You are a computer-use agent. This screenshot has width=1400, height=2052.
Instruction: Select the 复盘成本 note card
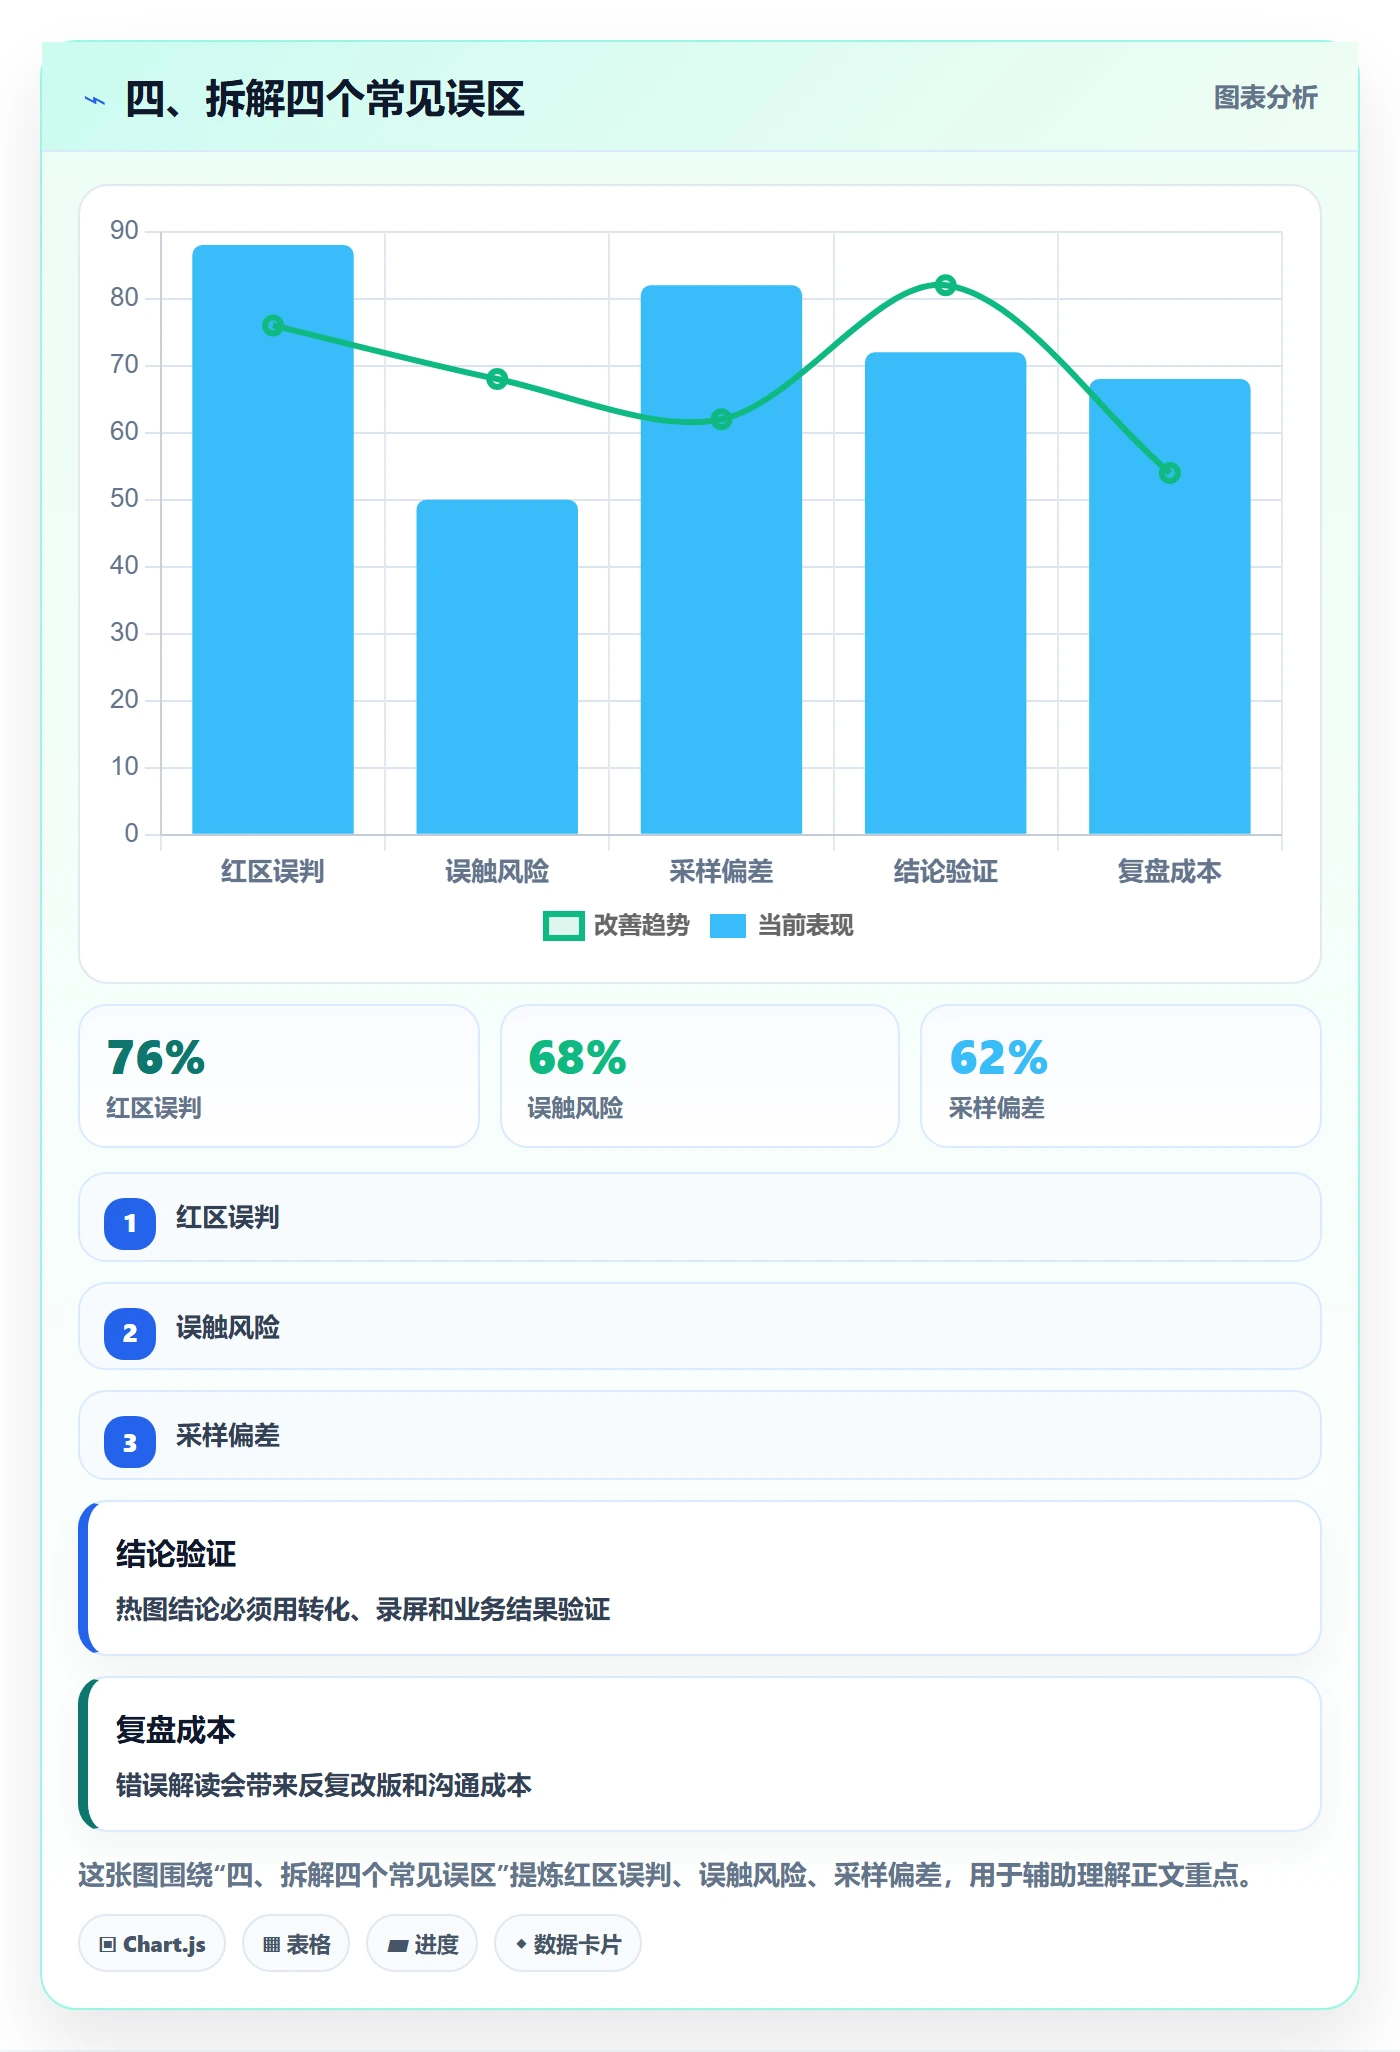(x=700, y=1754)
